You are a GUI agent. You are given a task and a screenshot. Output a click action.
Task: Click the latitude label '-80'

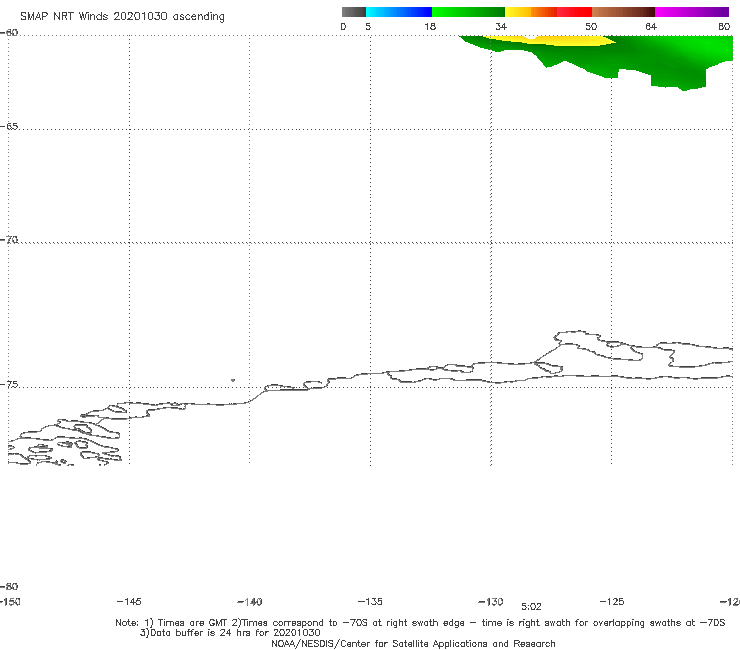point(9,586)
